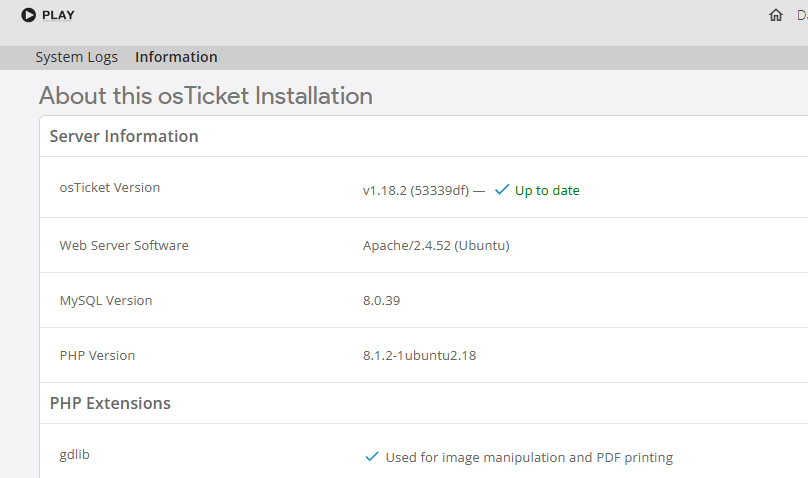Screen dimensions: 808x478
Task: Open the System Logs tab
Action: tap(76, 57)
